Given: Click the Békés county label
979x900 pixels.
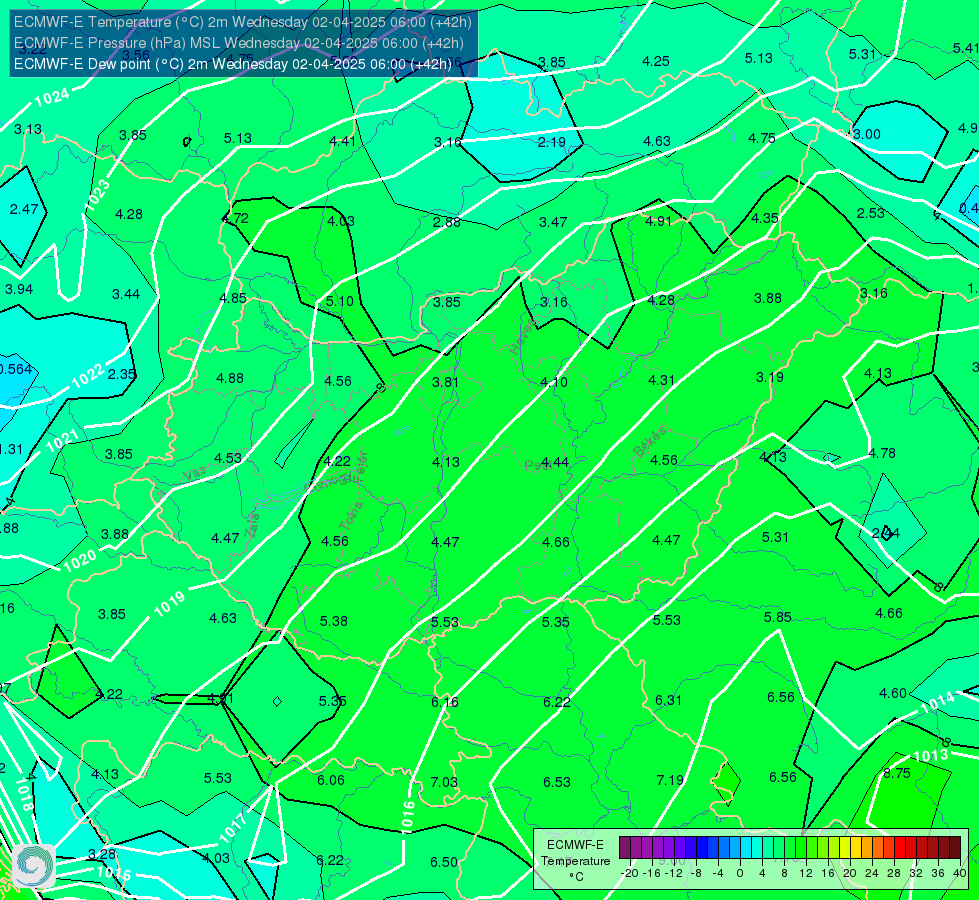Looking at the screenshot, I should click(649, 442).
